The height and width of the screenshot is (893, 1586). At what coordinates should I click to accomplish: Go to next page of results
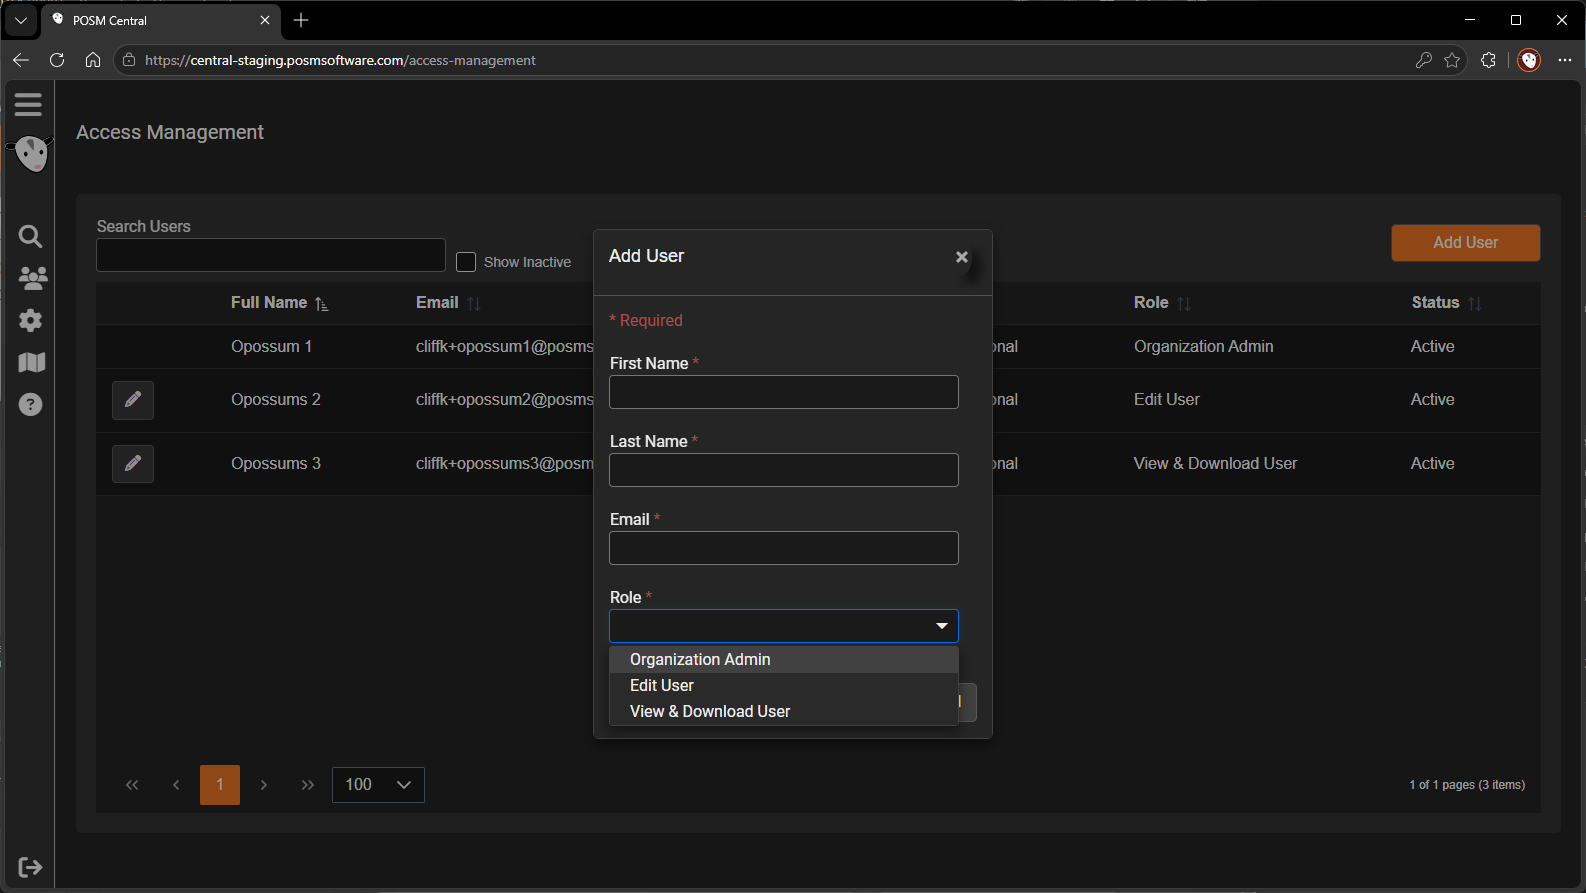[264, 785]
